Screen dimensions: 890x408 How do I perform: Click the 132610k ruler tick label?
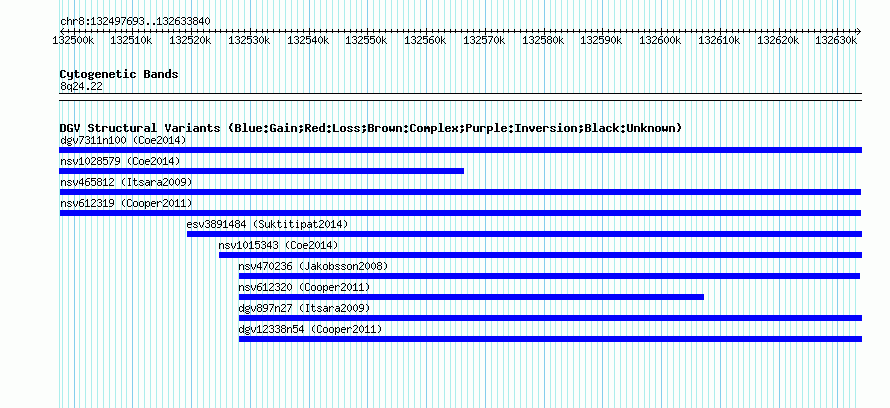pos(719,40)
